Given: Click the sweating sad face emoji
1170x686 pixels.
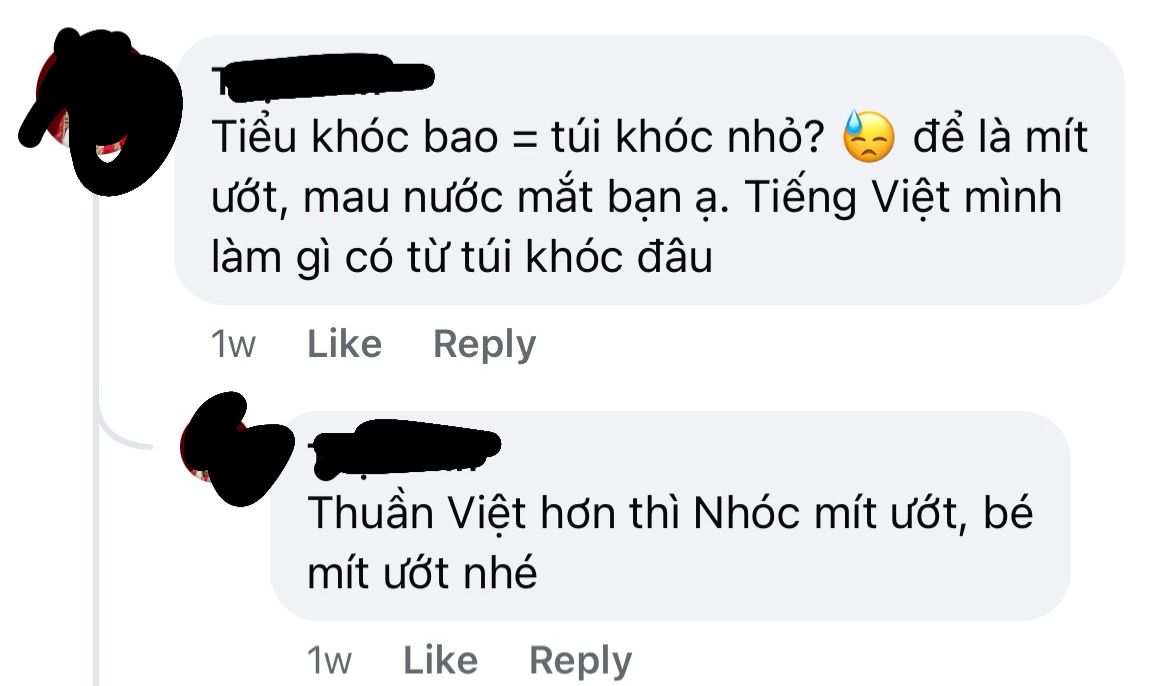Looking at the screenshot, I should (869, 137).
